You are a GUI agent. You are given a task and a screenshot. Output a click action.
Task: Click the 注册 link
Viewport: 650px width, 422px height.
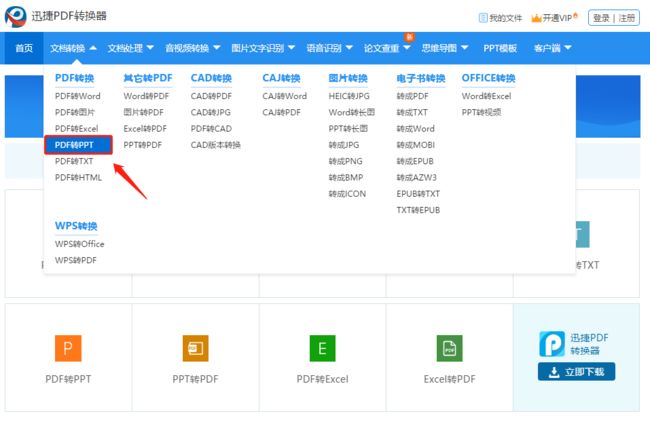[x=626, y=18]
